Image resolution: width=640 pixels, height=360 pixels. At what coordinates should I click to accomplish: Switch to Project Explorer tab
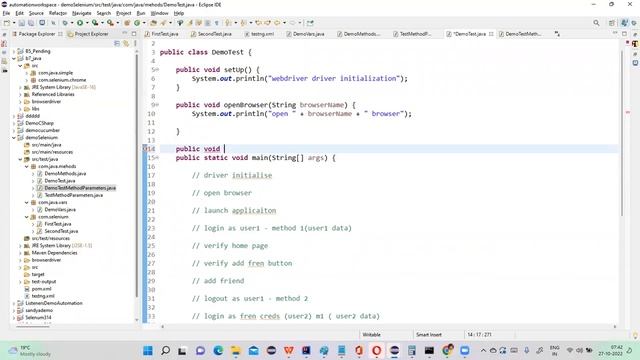pos(88,34)
